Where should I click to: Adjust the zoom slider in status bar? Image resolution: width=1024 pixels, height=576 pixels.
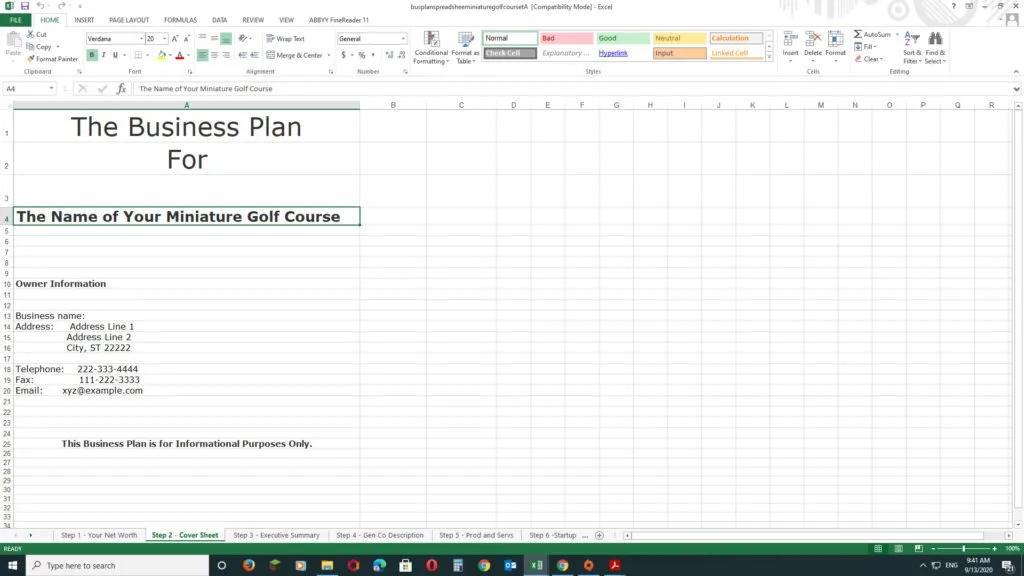pyautogui.click(x=963, y=549)
